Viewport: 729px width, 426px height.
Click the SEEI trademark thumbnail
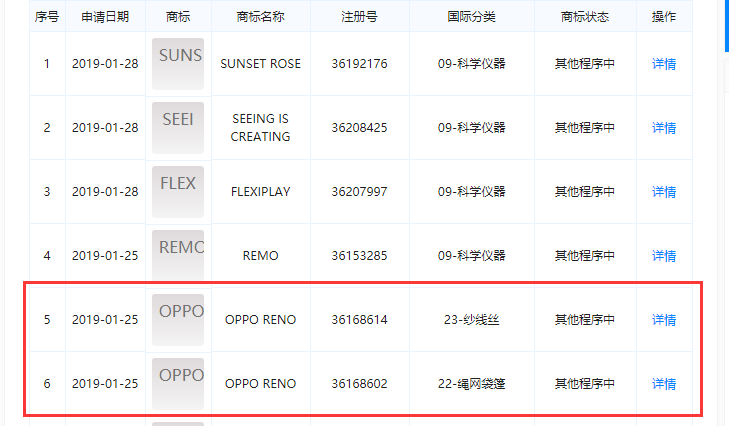178,128
